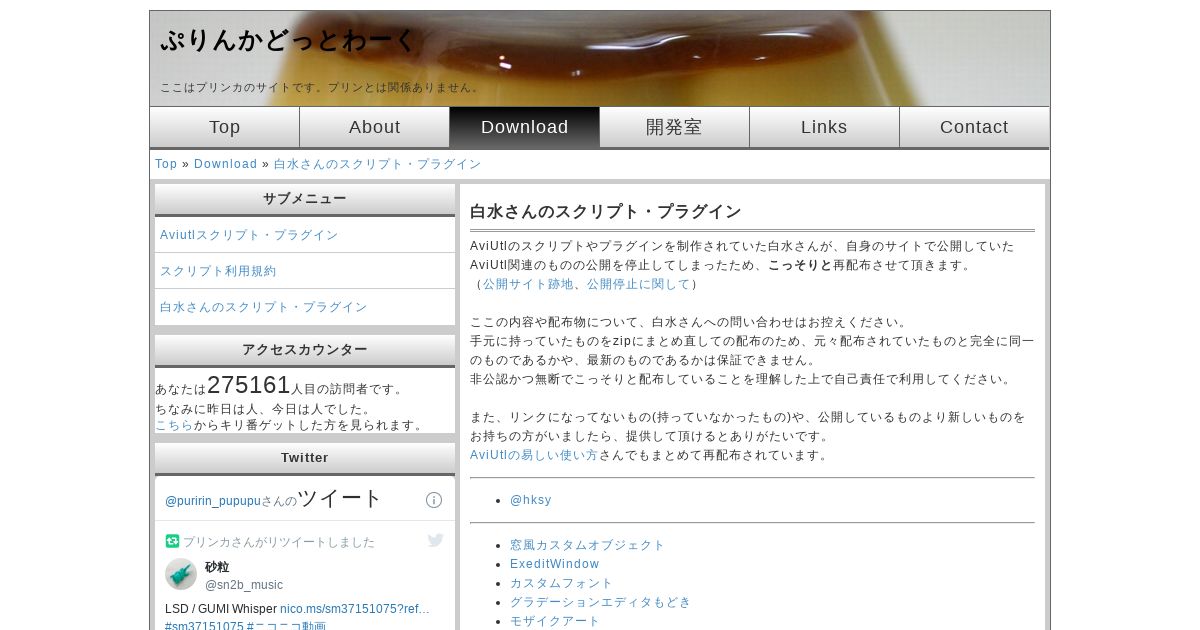Click the プリンカさんがリツイートしました text
The height and width of the screenshot is (630, 1200).
coord(279,542)
